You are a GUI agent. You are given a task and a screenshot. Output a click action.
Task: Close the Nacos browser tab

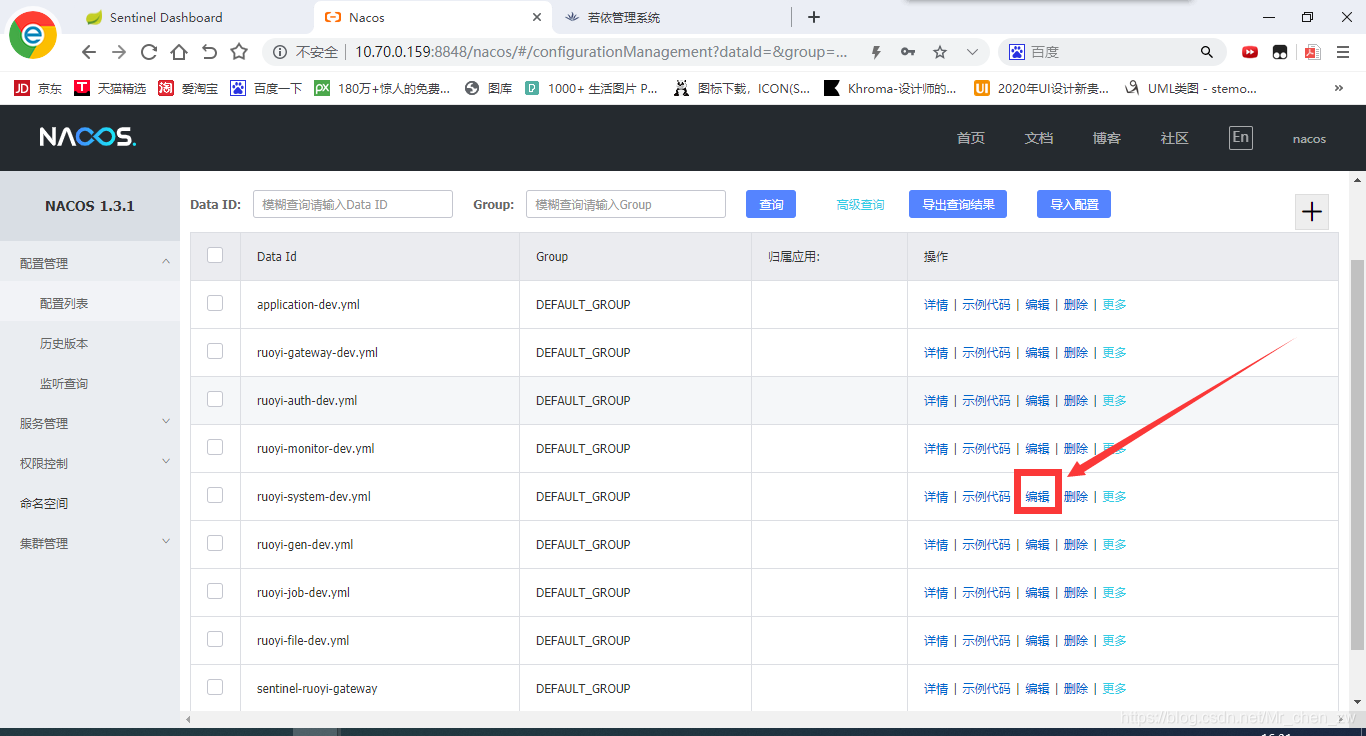[537, 17]
